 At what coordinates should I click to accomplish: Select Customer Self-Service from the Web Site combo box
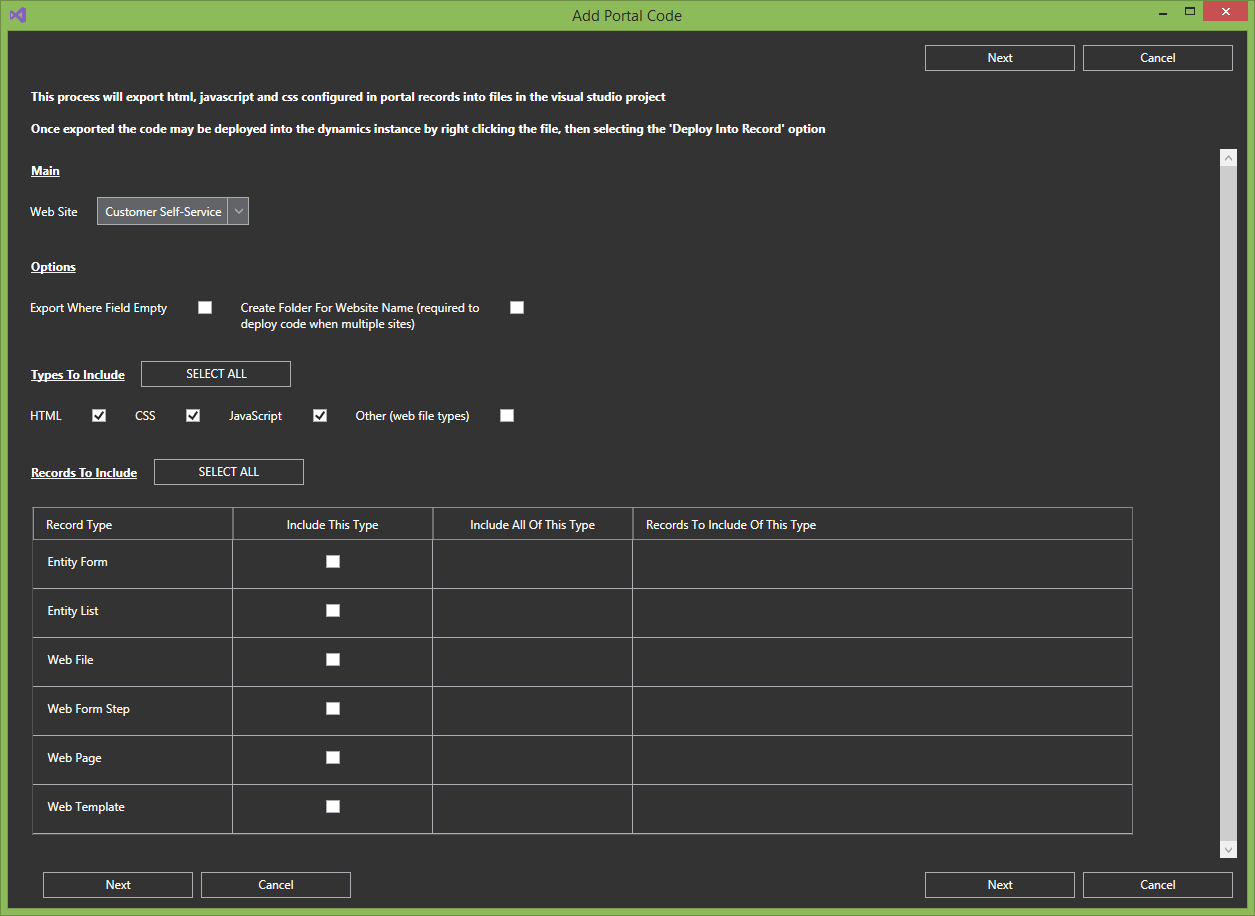[163, 211]
